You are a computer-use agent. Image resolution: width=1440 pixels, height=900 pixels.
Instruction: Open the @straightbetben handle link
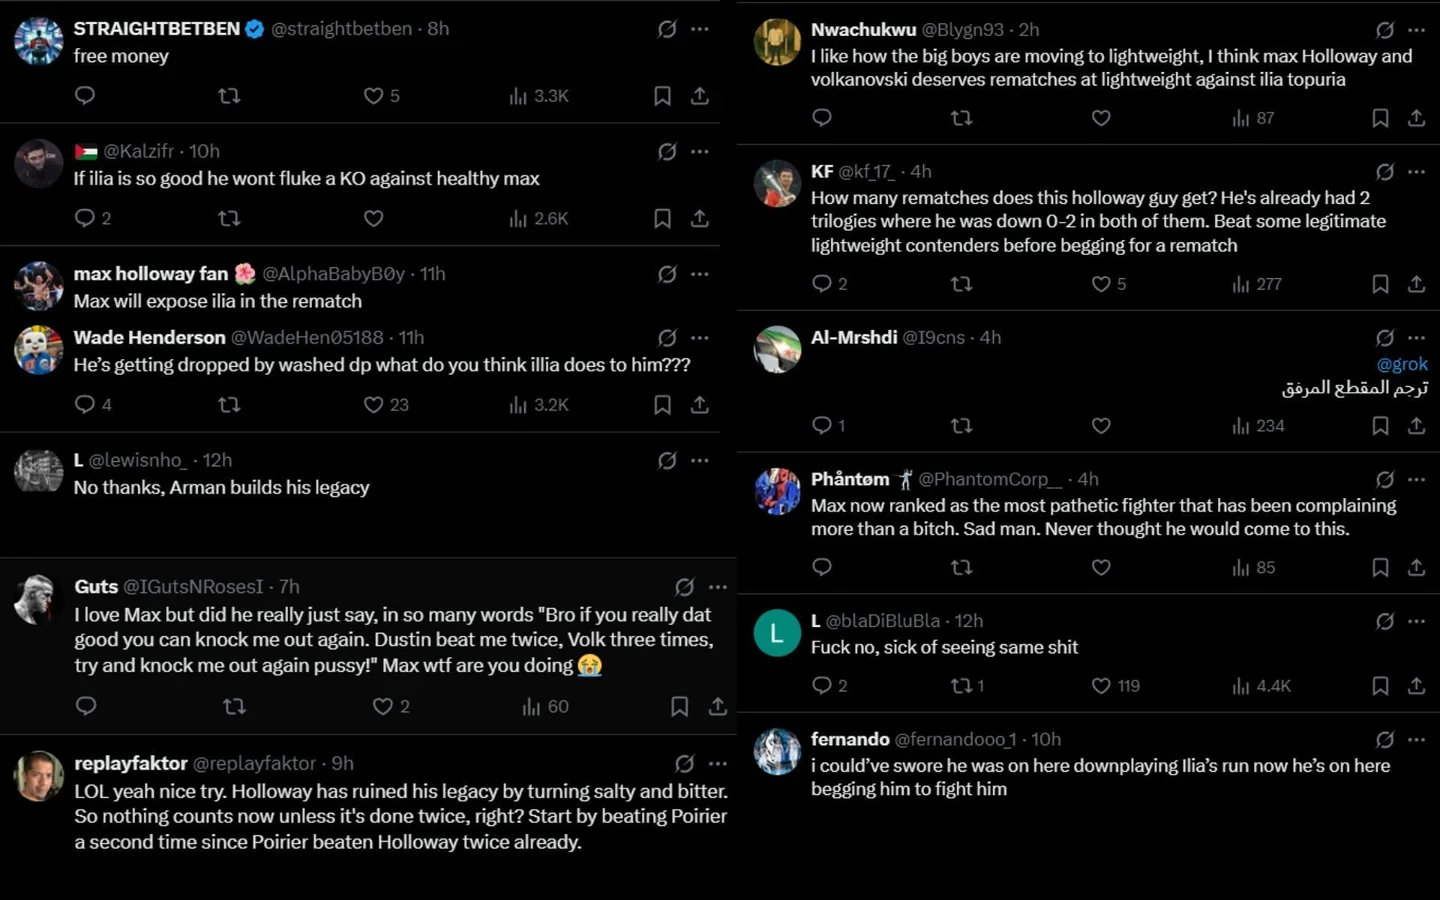click(x=341, y=29)
